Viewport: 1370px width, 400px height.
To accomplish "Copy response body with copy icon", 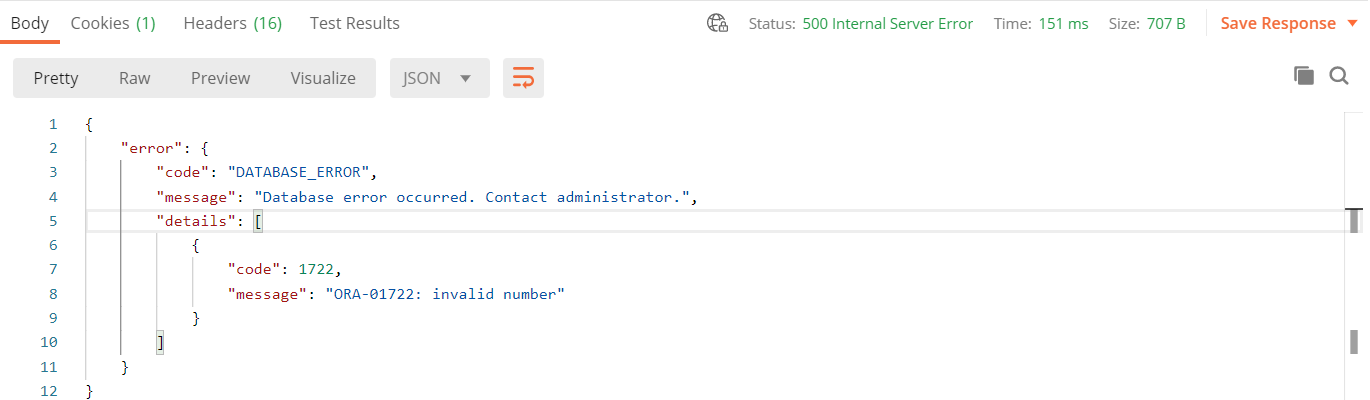I will 1303,76.
